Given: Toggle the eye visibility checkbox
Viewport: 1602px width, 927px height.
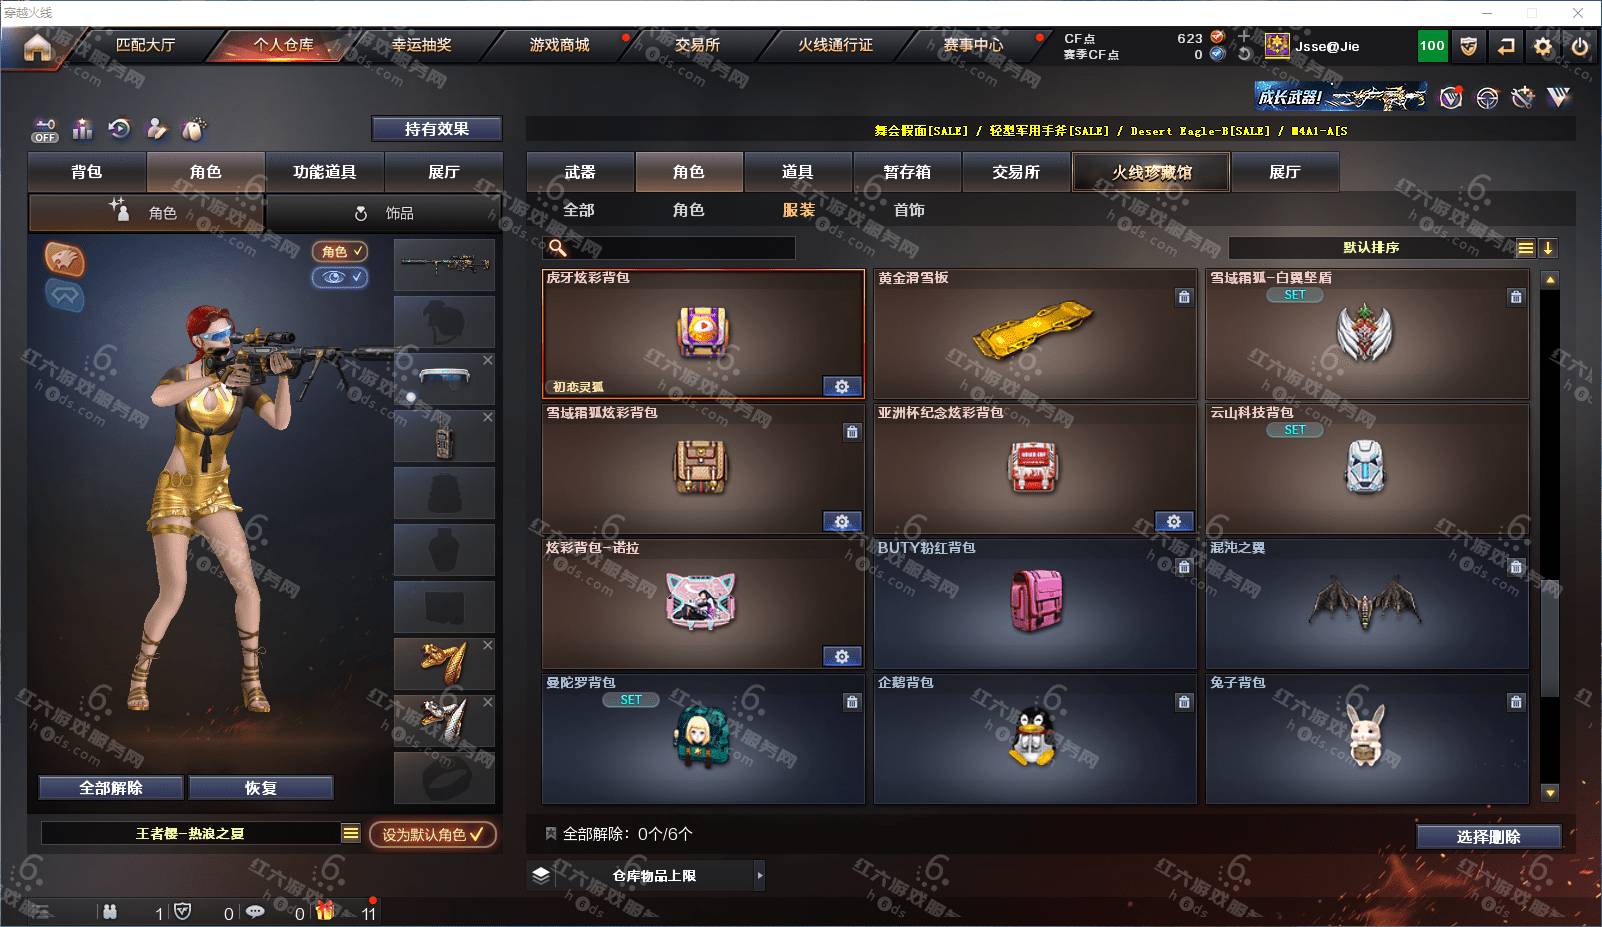Looking at the screenshot, I should click(340, 277).
